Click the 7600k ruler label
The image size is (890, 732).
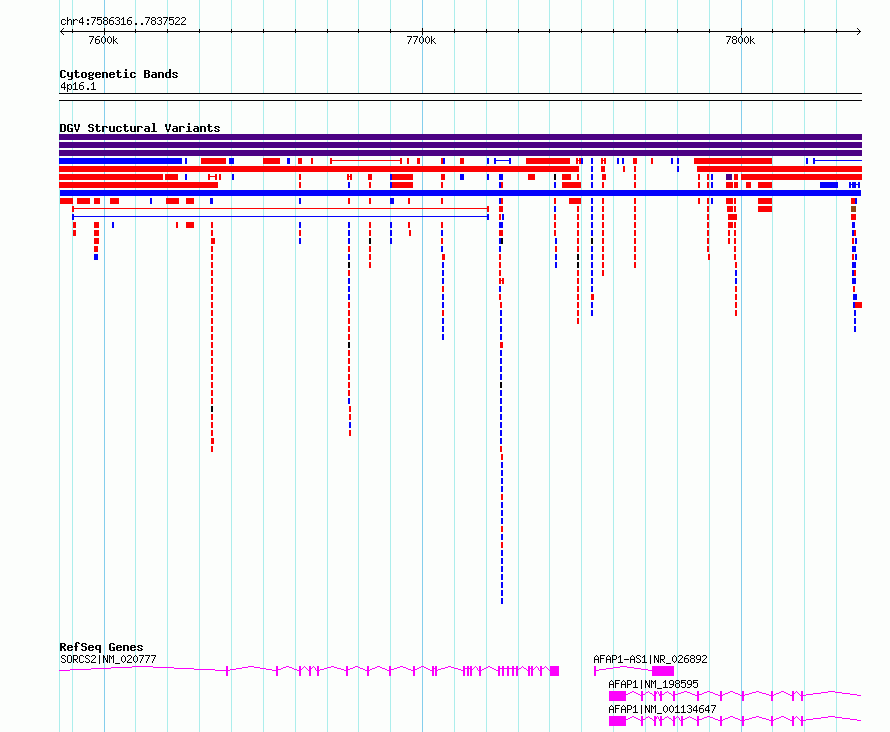pos(103,40)
